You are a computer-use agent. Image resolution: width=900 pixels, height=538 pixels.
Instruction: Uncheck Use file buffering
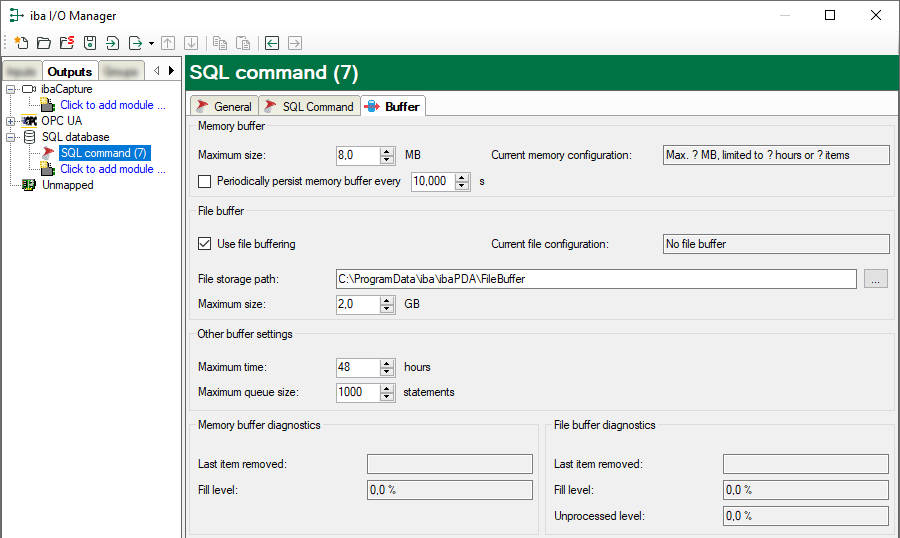[x=204, y=243]
